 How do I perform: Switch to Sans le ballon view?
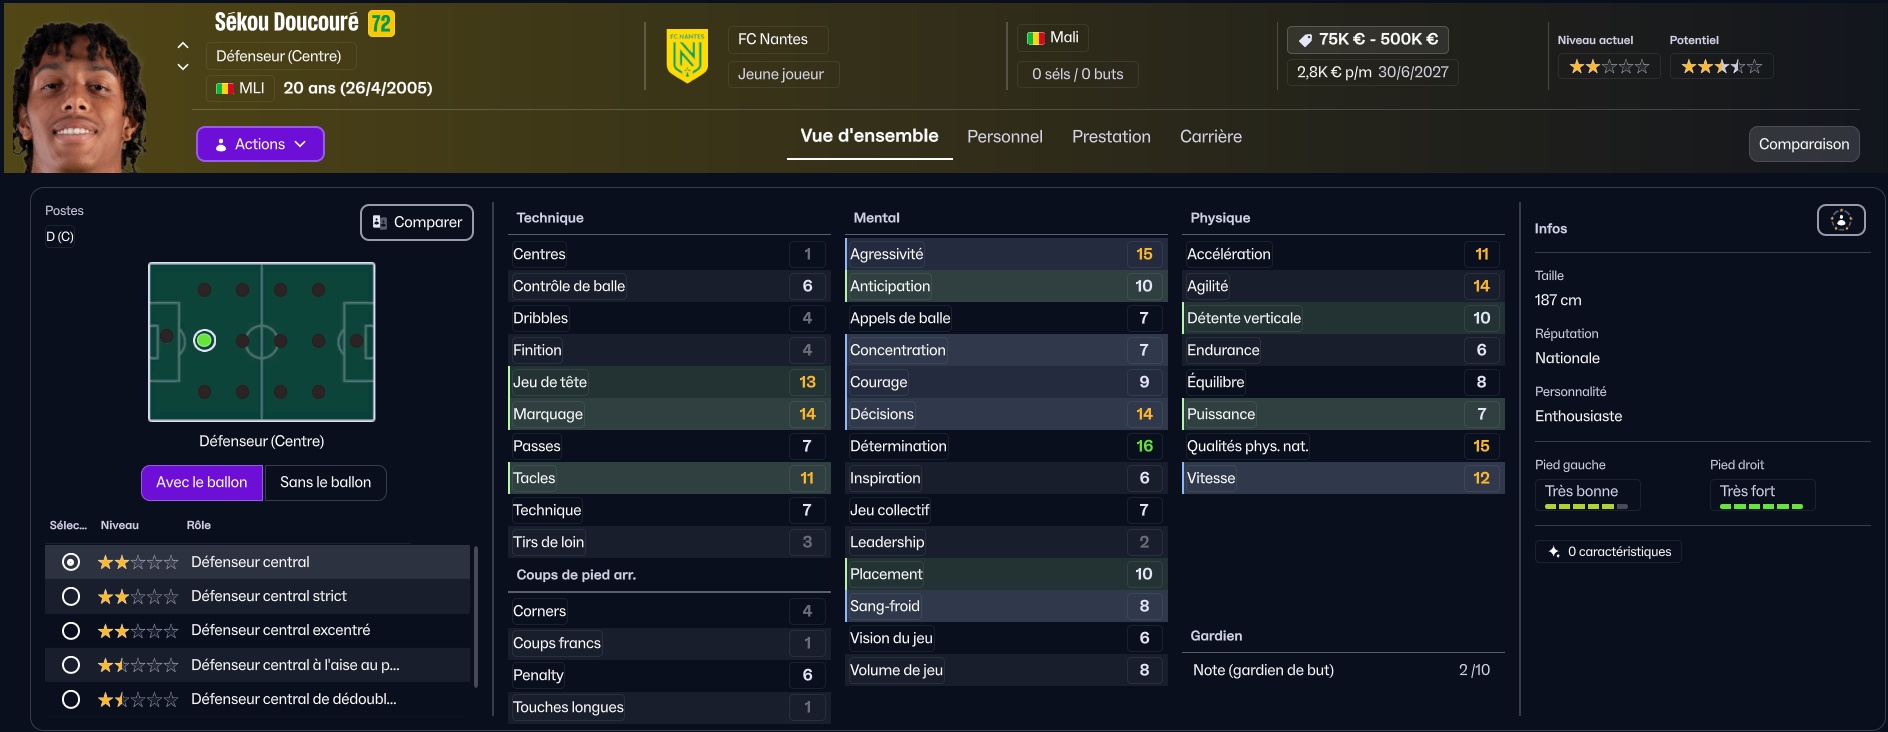pyautogui.click(x=325, y=482)
